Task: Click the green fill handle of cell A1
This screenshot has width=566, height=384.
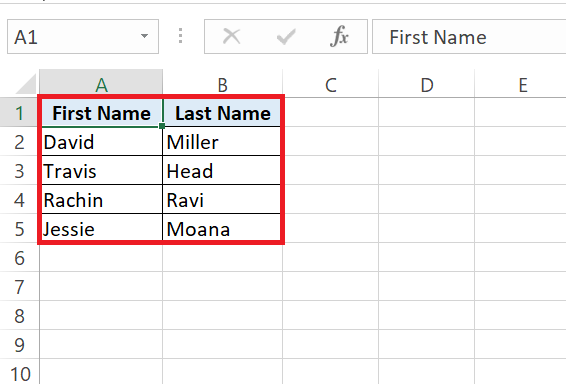Action: coord(162,126)
